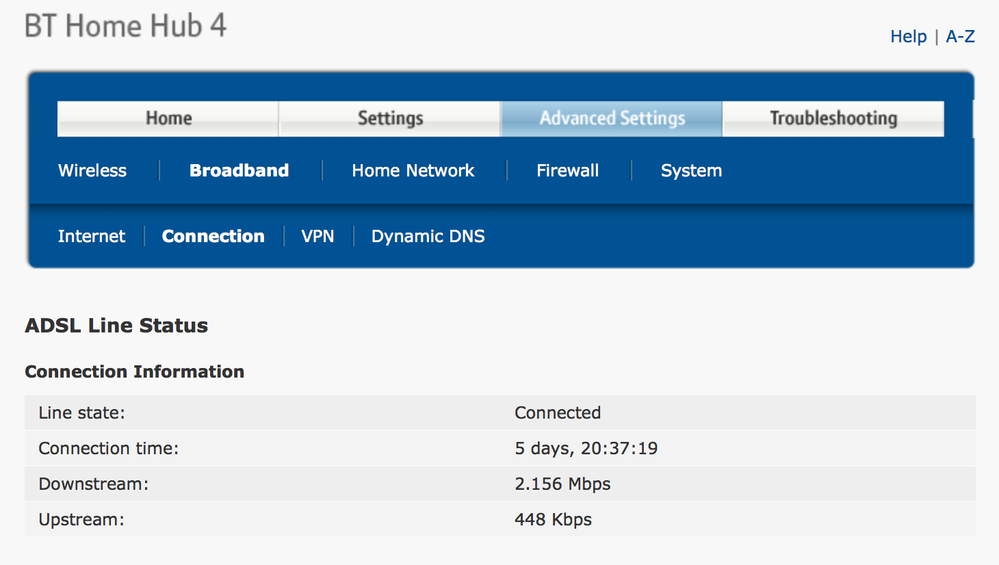Click the Connection Information heading
Image resolution: width=999 pixels, height=565 pixels.
(134, 371)
